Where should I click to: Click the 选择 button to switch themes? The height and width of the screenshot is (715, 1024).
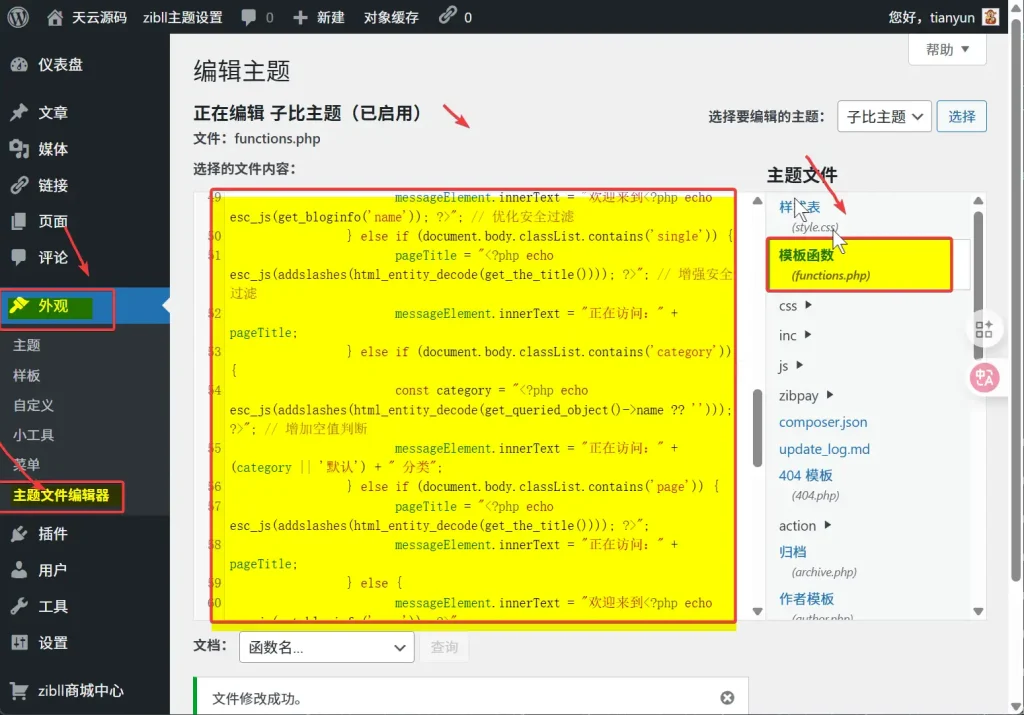(961, 116)
